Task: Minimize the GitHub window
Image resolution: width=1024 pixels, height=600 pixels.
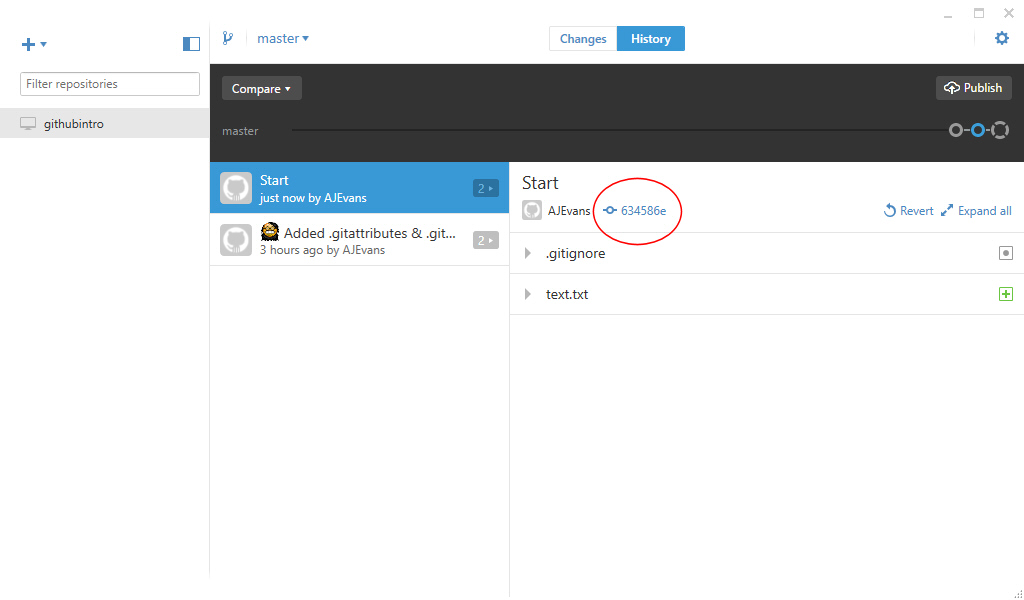Action: [948, 14]
